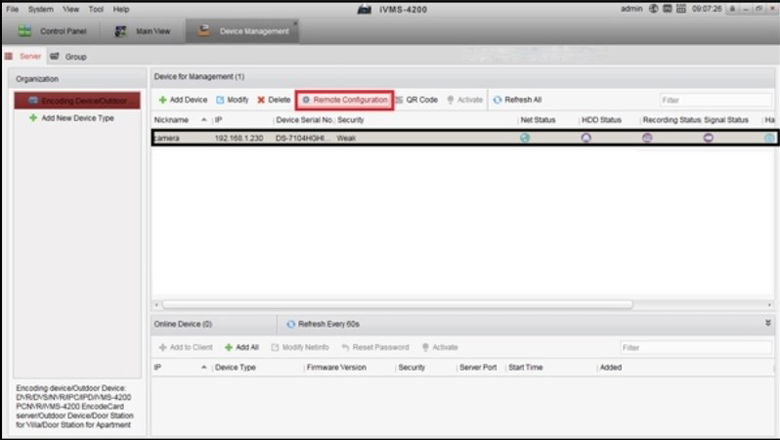Click the HDD Status icon for camera

586,138
